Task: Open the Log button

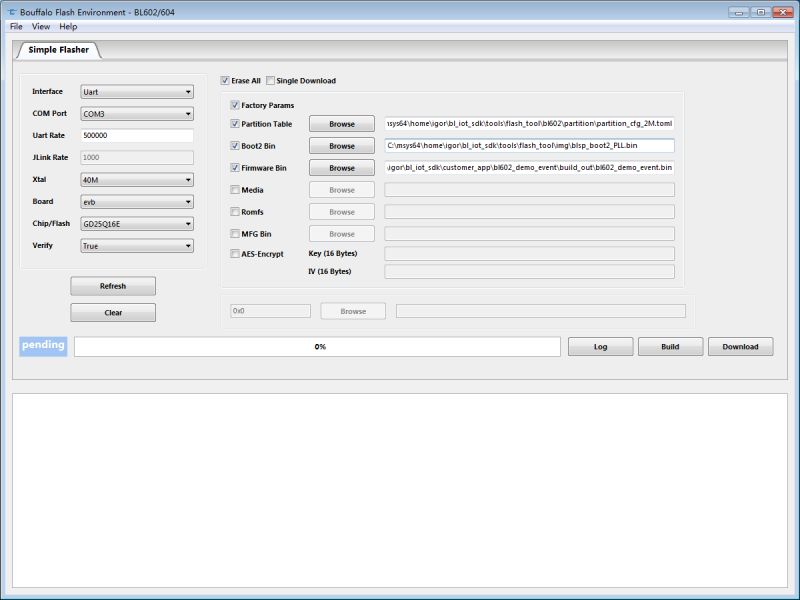Action: (x=601, y=347)
